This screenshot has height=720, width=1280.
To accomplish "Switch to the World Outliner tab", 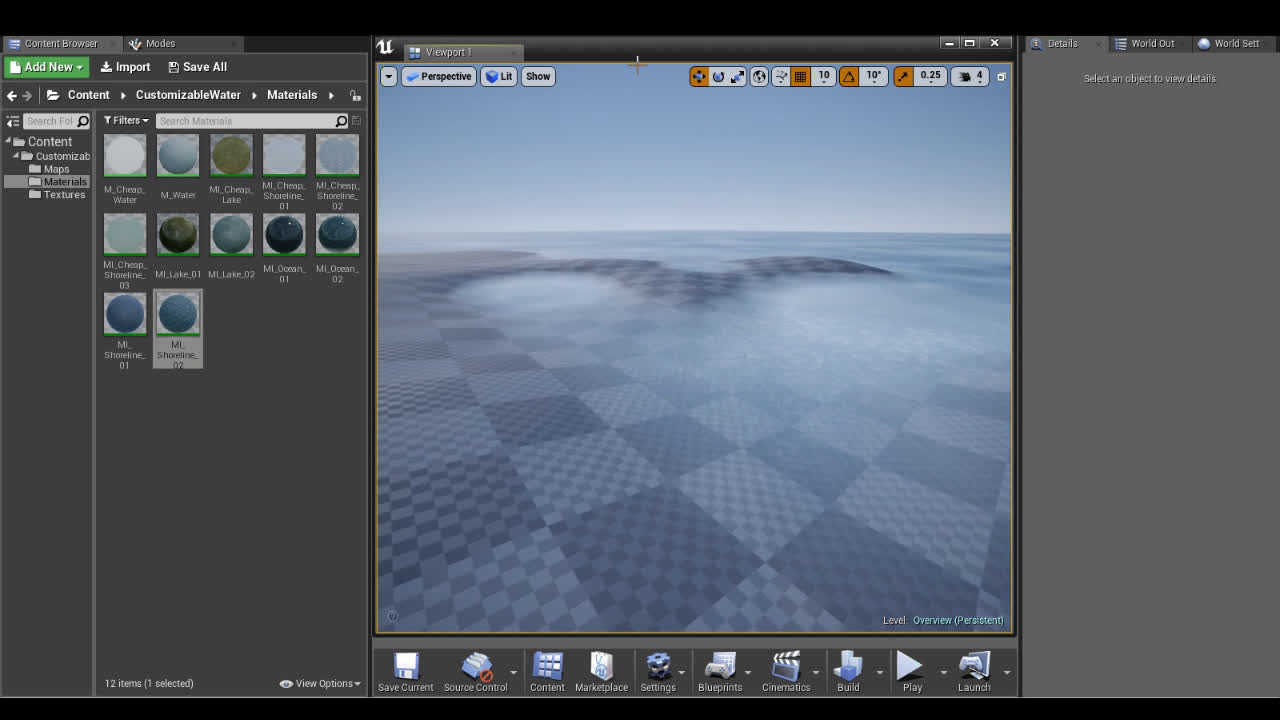I will point(1146,43).
